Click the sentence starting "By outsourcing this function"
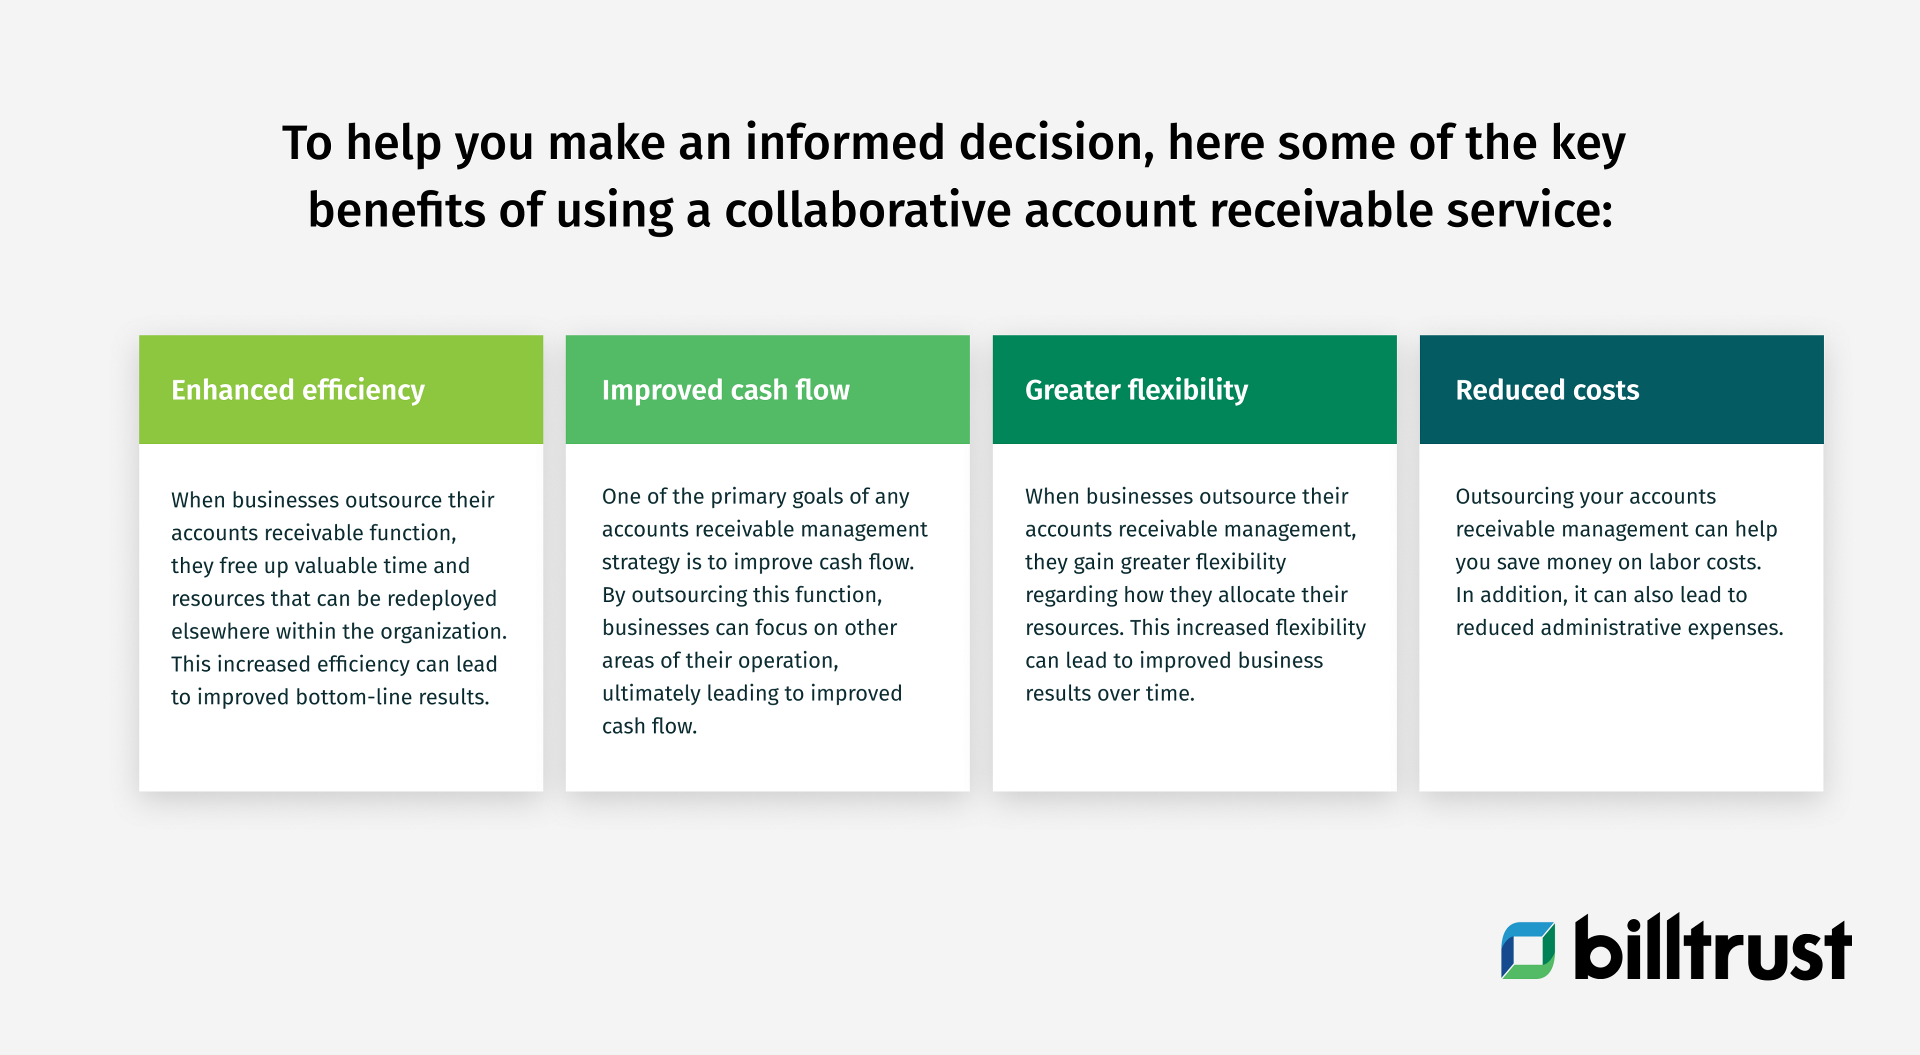This screenshot has height=1055, width=1920. [x=741, y=595]
